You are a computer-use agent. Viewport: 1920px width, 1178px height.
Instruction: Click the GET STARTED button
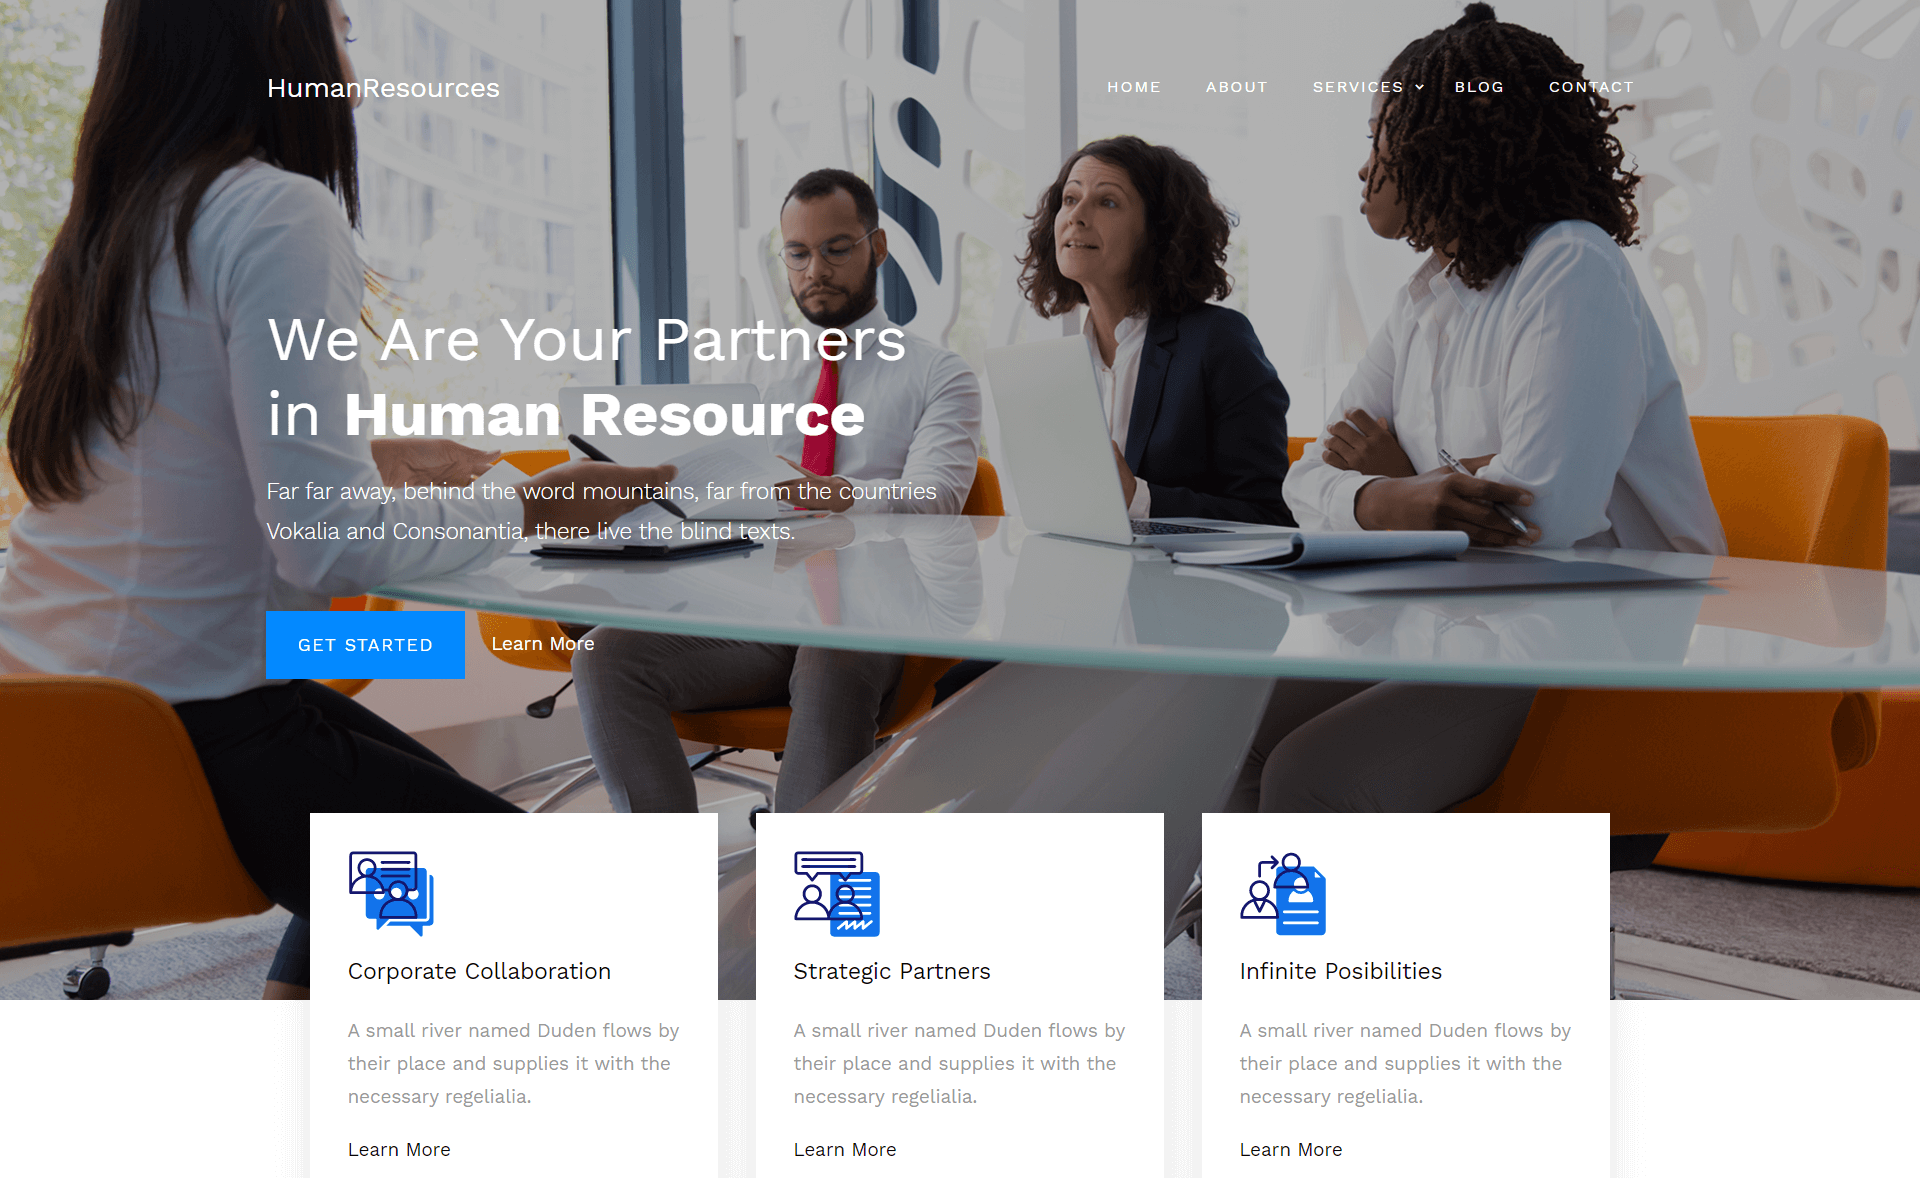365,645
